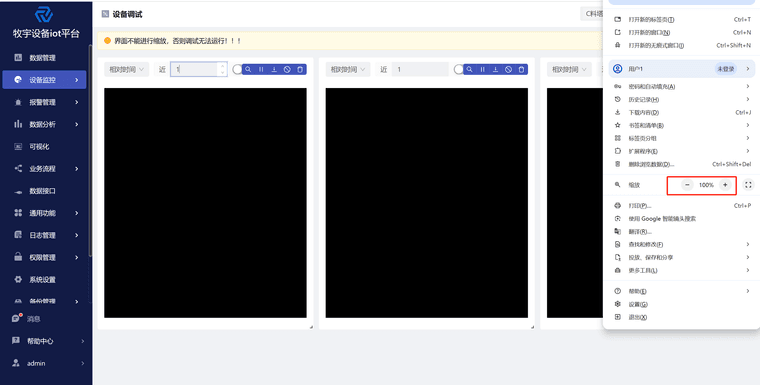This screenshot has width=760, height=385.
Task: Open 相对时间 dropdown in the second panel
Action: point(348,70)
